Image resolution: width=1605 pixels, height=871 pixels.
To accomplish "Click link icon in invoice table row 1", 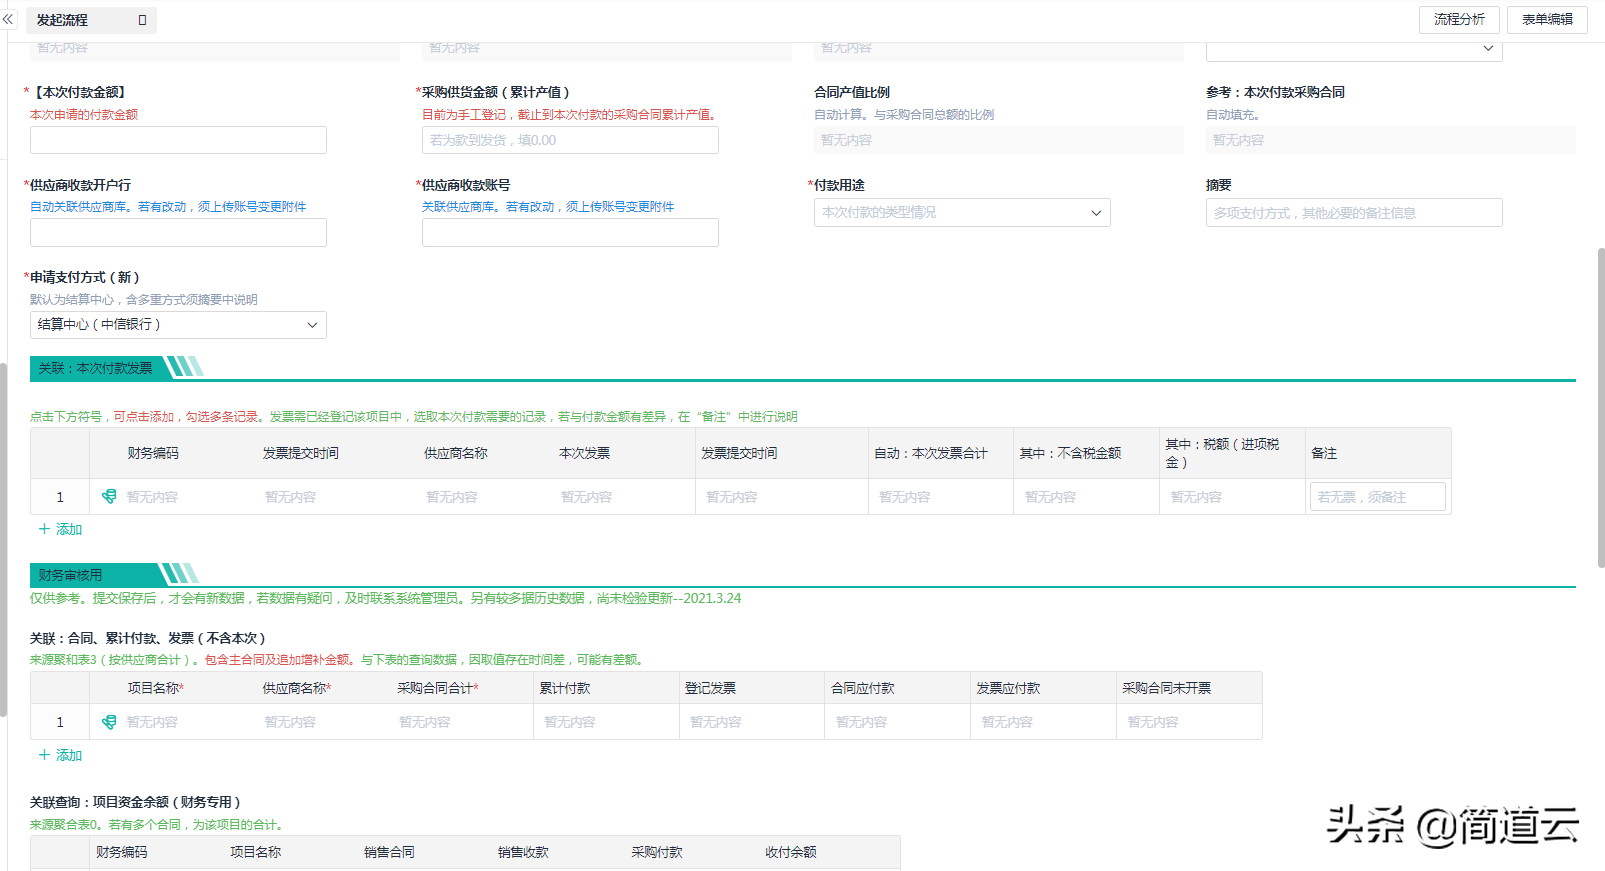I will pos(109,496).
